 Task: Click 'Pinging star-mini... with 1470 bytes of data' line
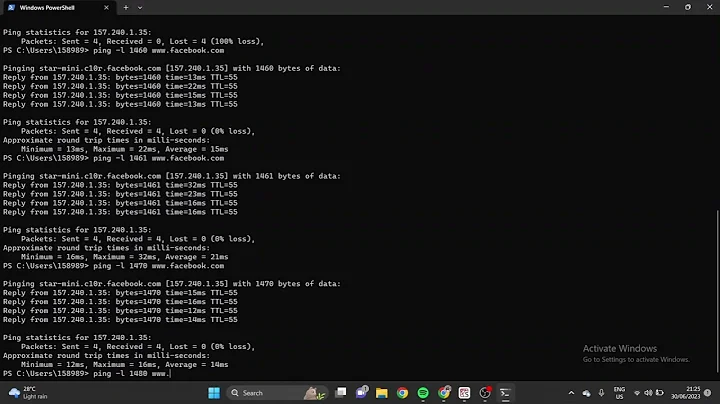(x=172, y=284)
